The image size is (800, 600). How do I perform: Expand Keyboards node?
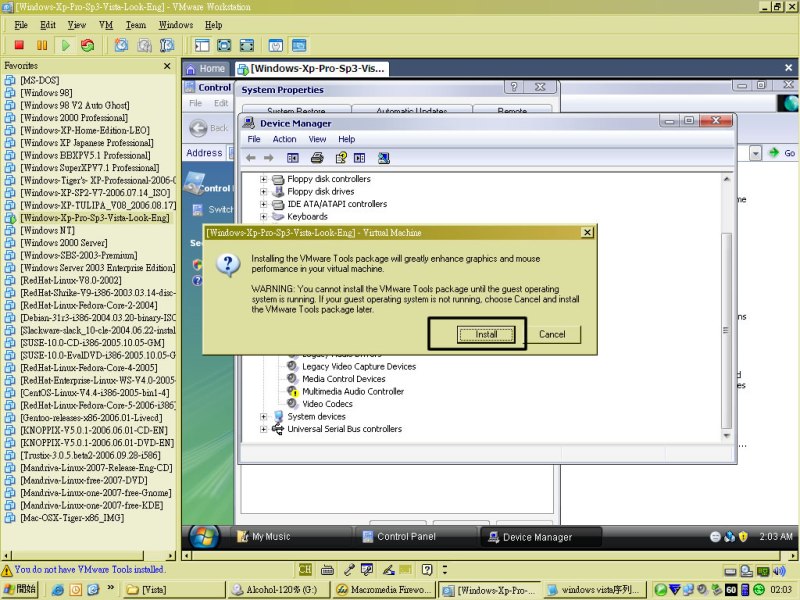tap(263, 217)
